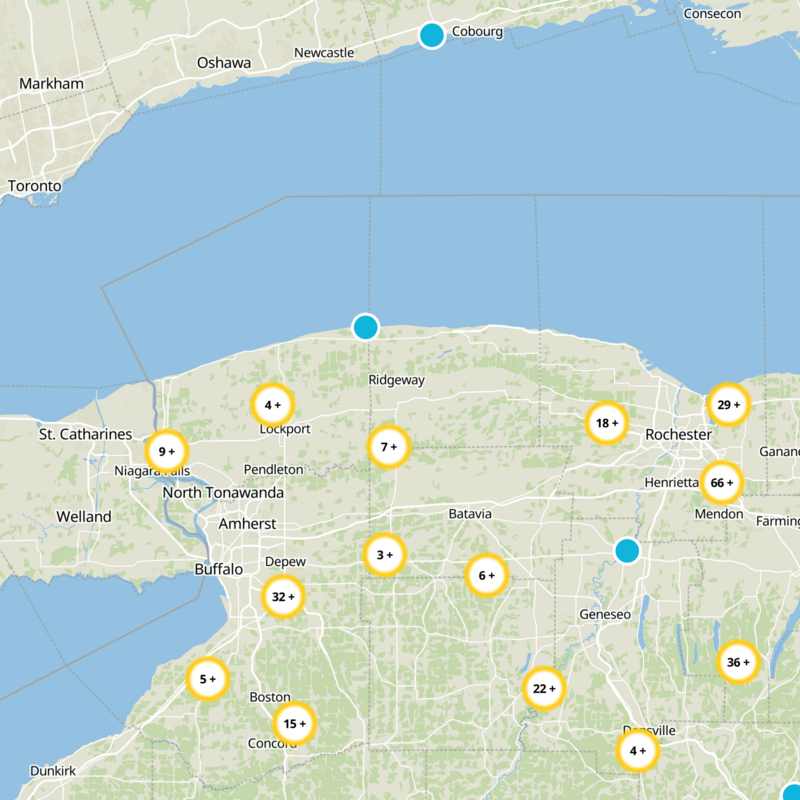800x800 pixels.
Task: Click the Oshawa city label
Action: tap(224, 63)
